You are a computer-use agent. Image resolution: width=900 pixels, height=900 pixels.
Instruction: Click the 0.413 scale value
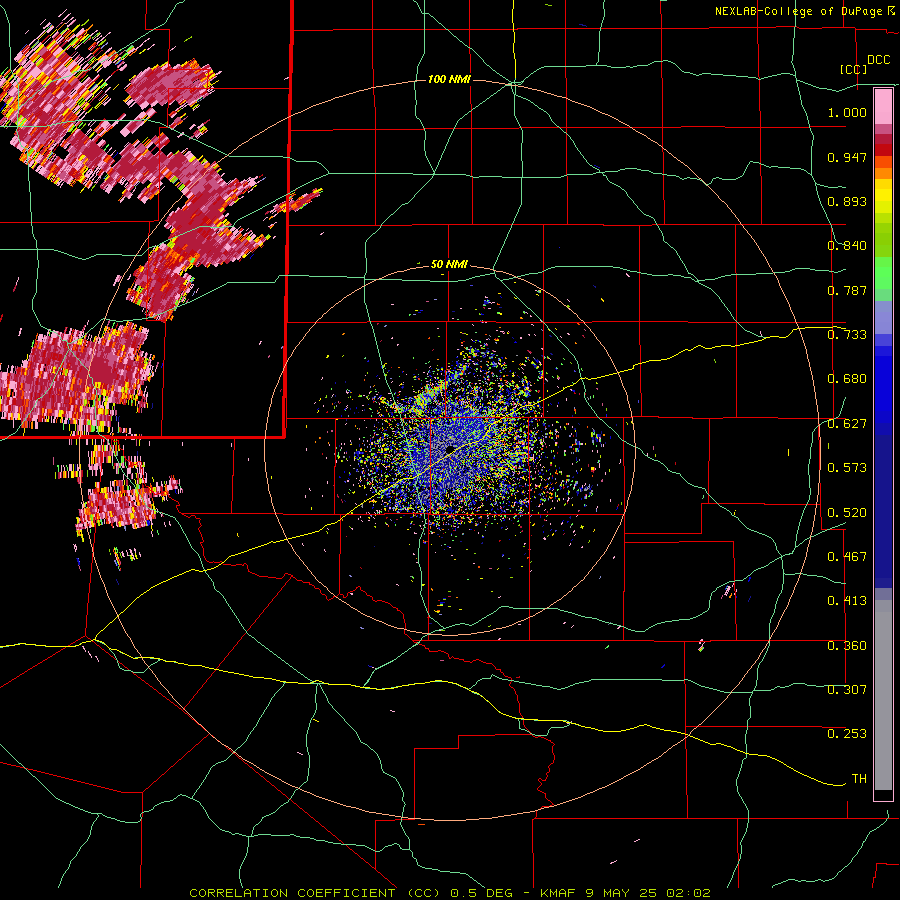pyautogui.click(x=847, y=601)
